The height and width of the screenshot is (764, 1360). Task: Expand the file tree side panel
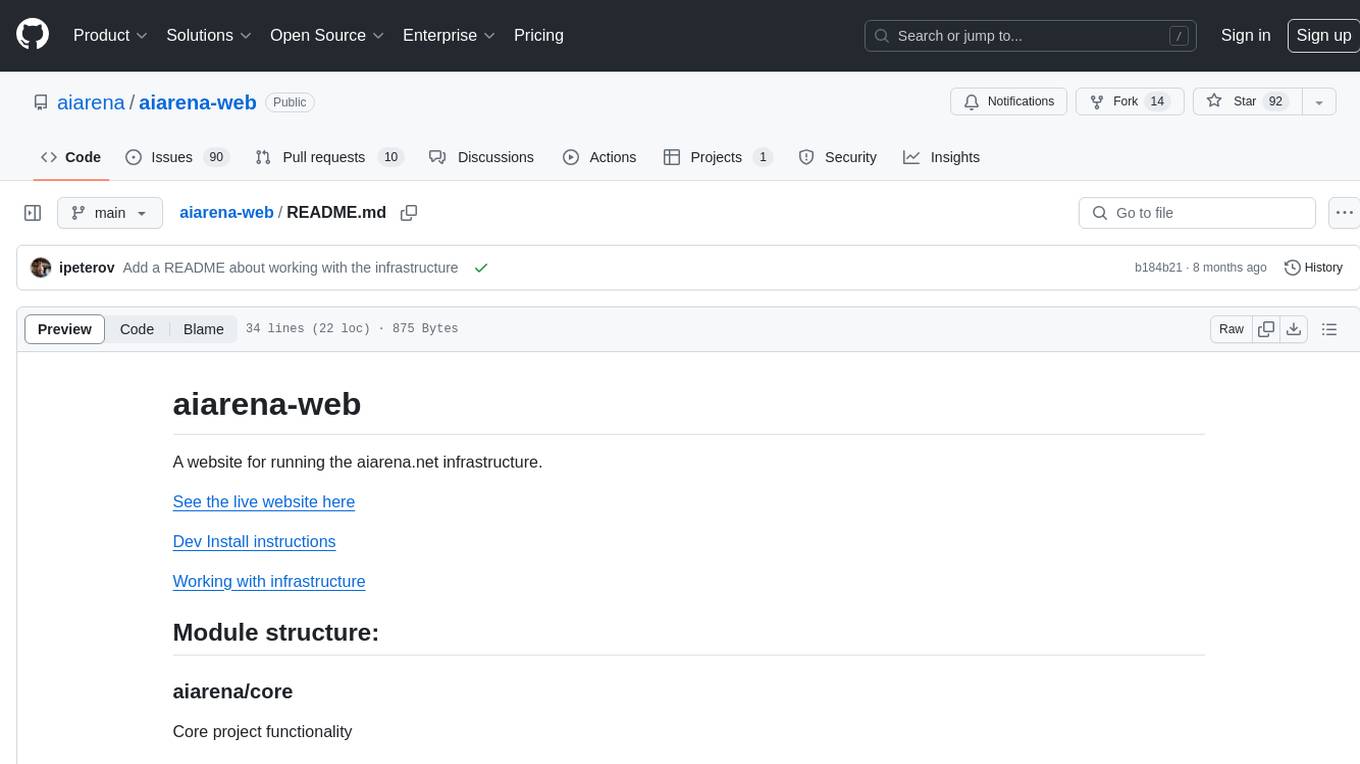(33, 213)
